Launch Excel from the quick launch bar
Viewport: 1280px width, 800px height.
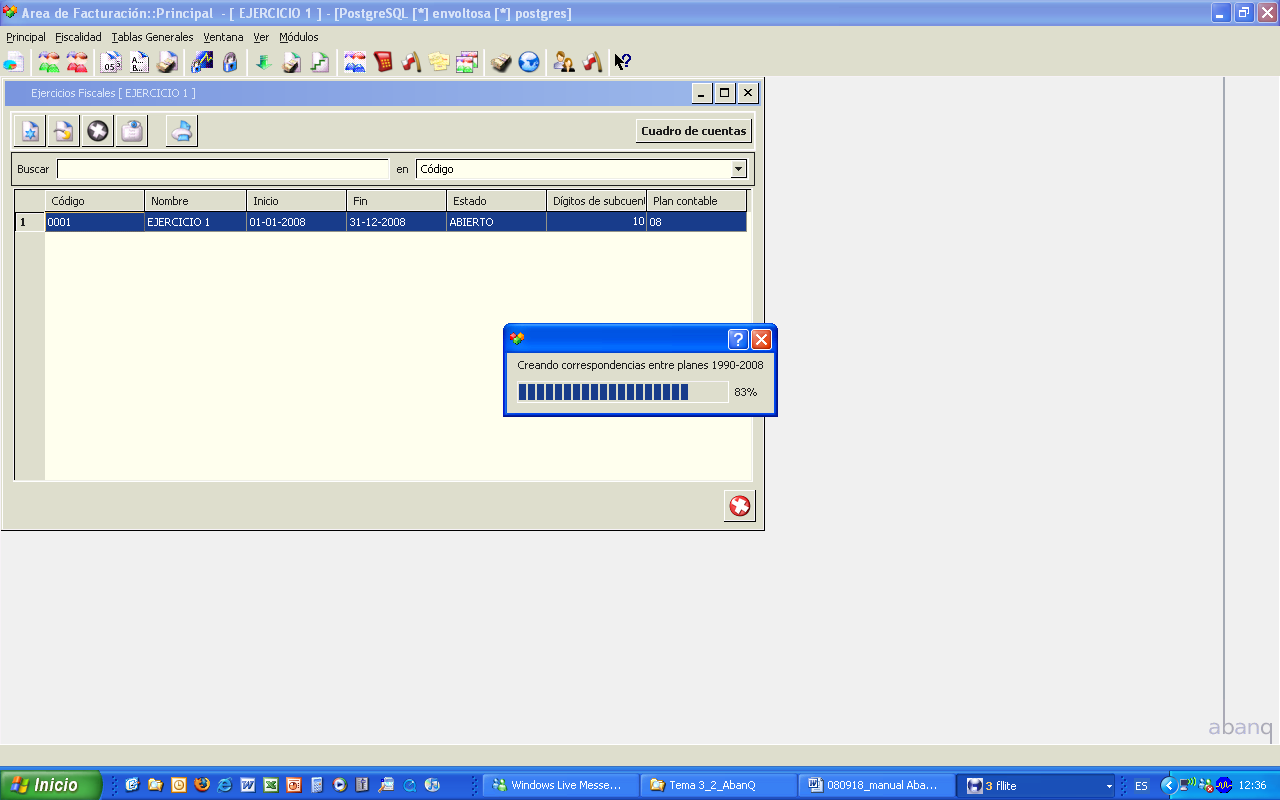(x=271, y=785)
